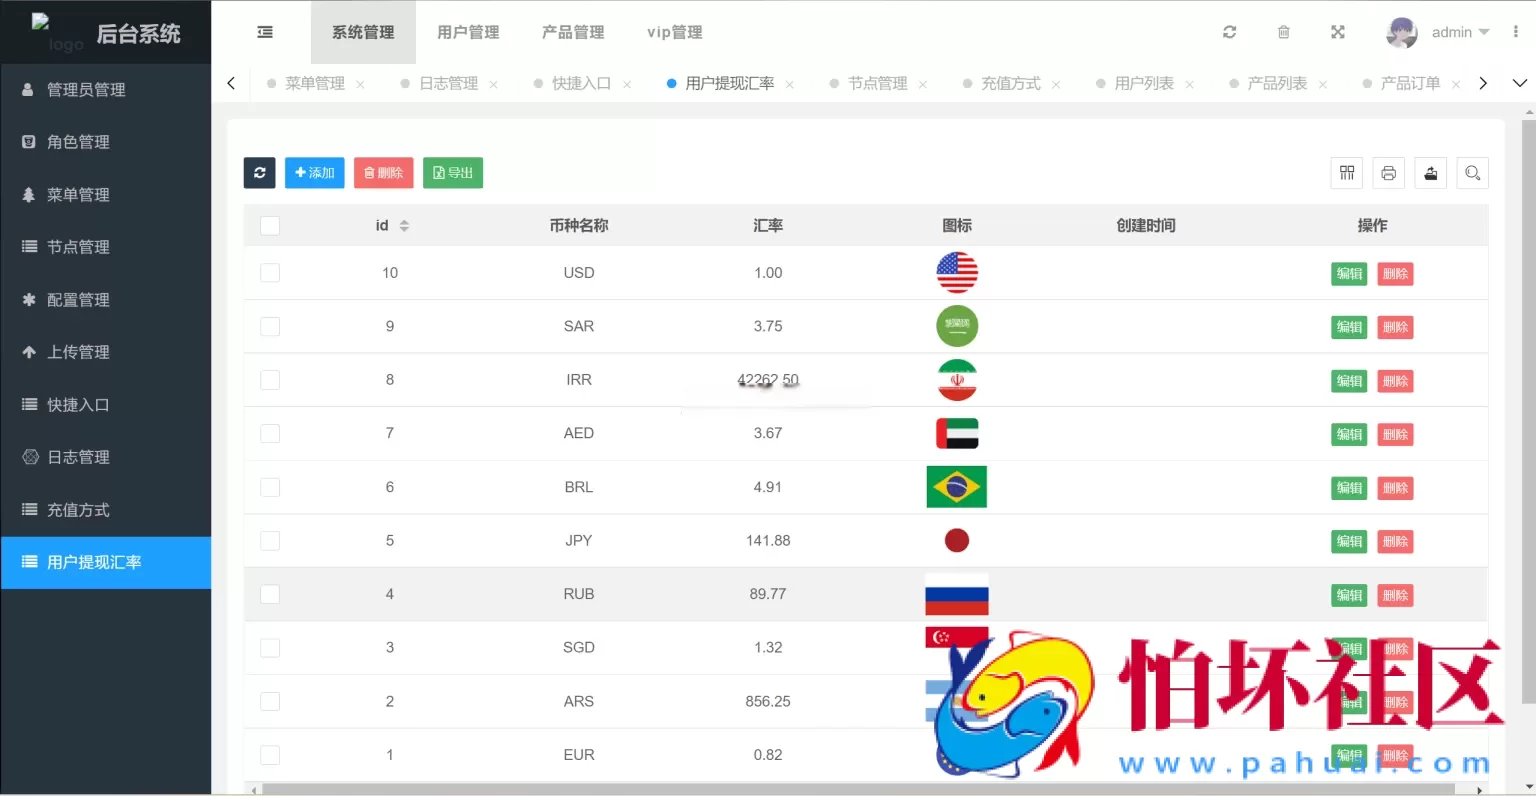
Task: Open the fullscreen toggle icon in top bar
Action: [x=1337, y=31]
